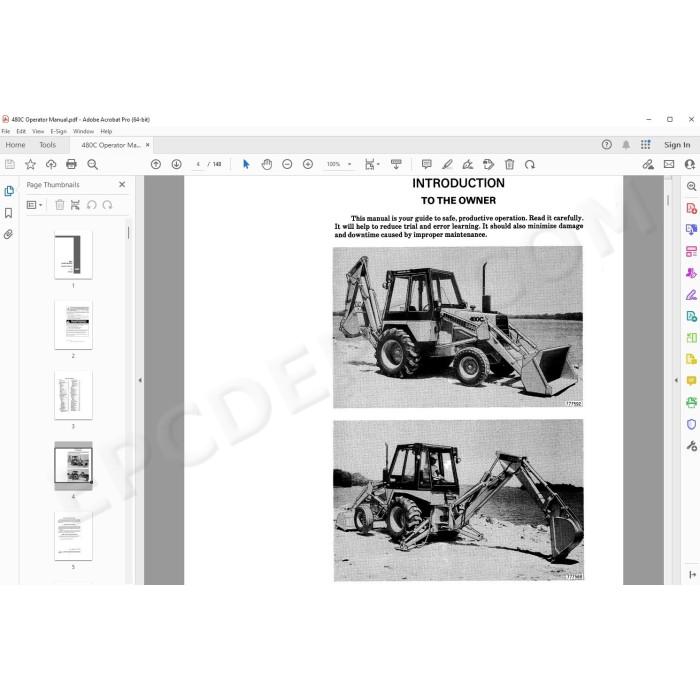Select page 3 thumbnail
The width and height of the screenshot is (700, 700).
pos(73,395)
